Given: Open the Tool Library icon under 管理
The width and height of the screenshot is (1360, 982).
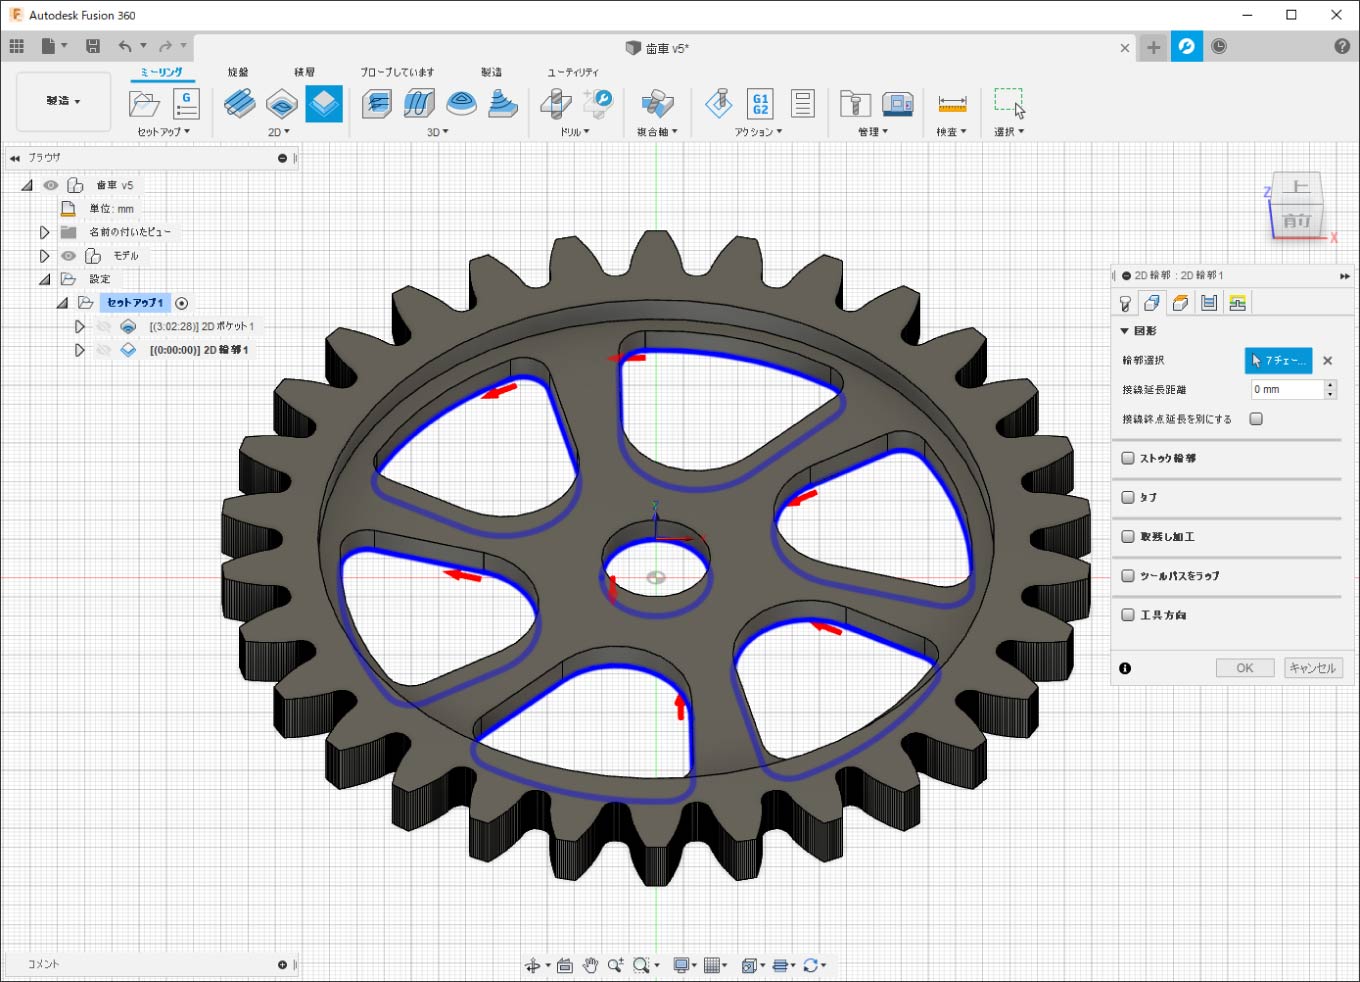Looking at the screenshot, I should [x=854, y=103].
